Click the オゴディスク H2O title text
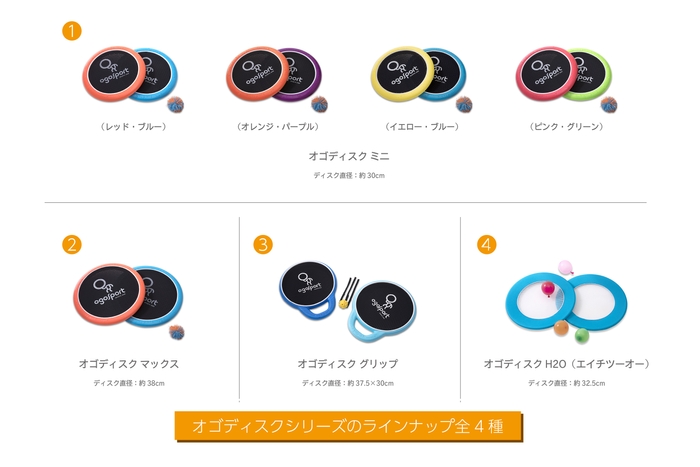 pyautogui.click(x=566, y=364)
